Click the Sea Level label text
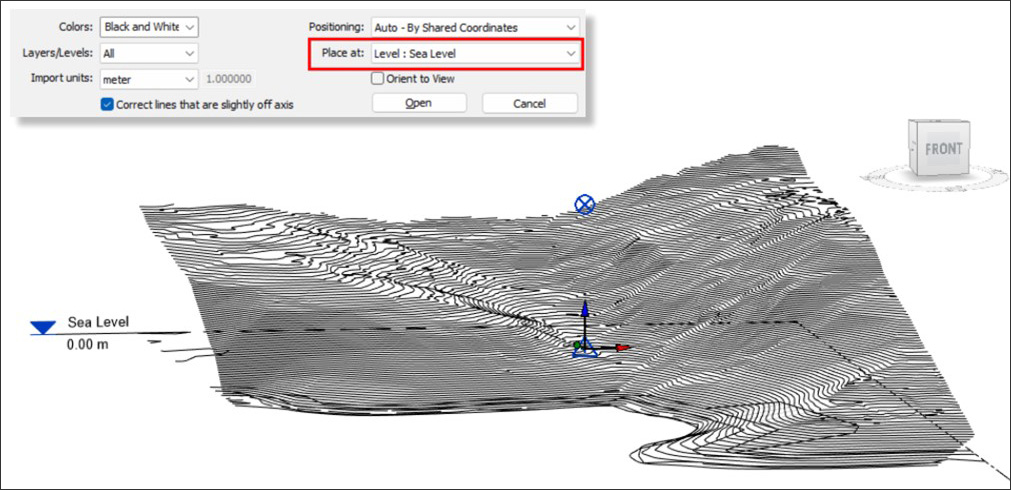 point(99,322)
